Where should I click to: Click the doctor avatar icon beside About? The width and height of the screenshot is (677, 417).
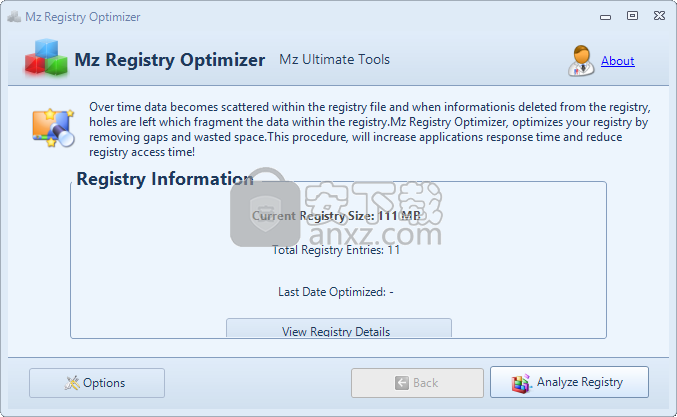581,61
